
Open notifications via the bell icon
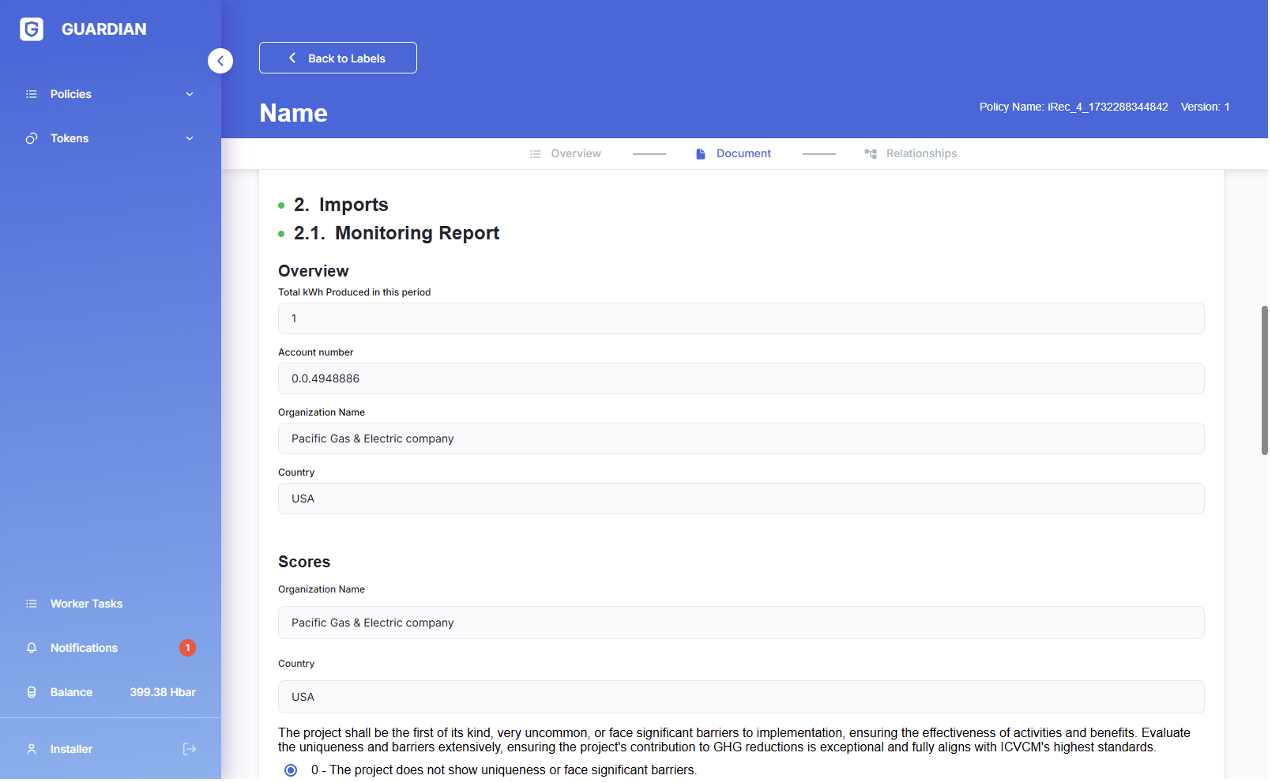pyautogui.click(x=31, y=648)
